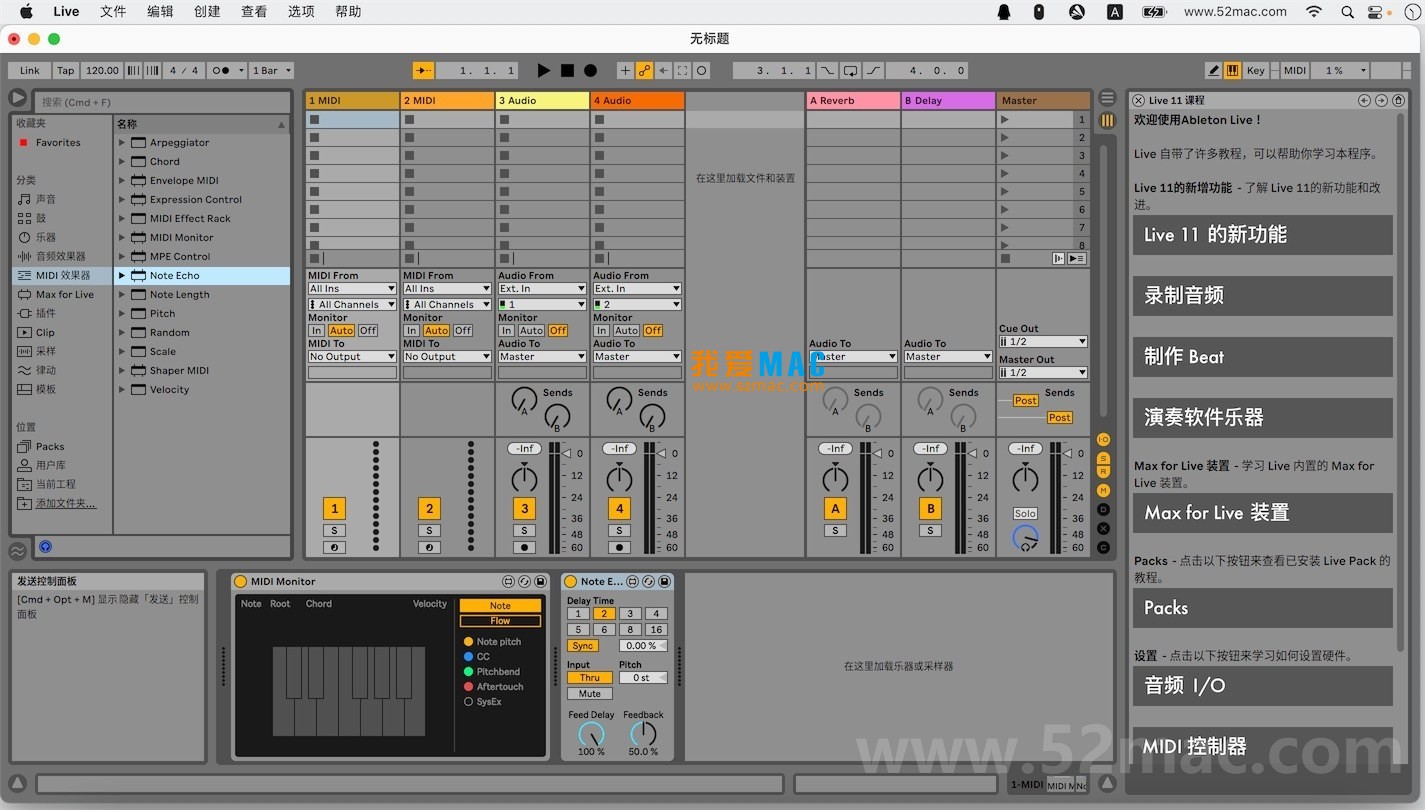Toggle the first Post send button on Master

point(1026,400)
